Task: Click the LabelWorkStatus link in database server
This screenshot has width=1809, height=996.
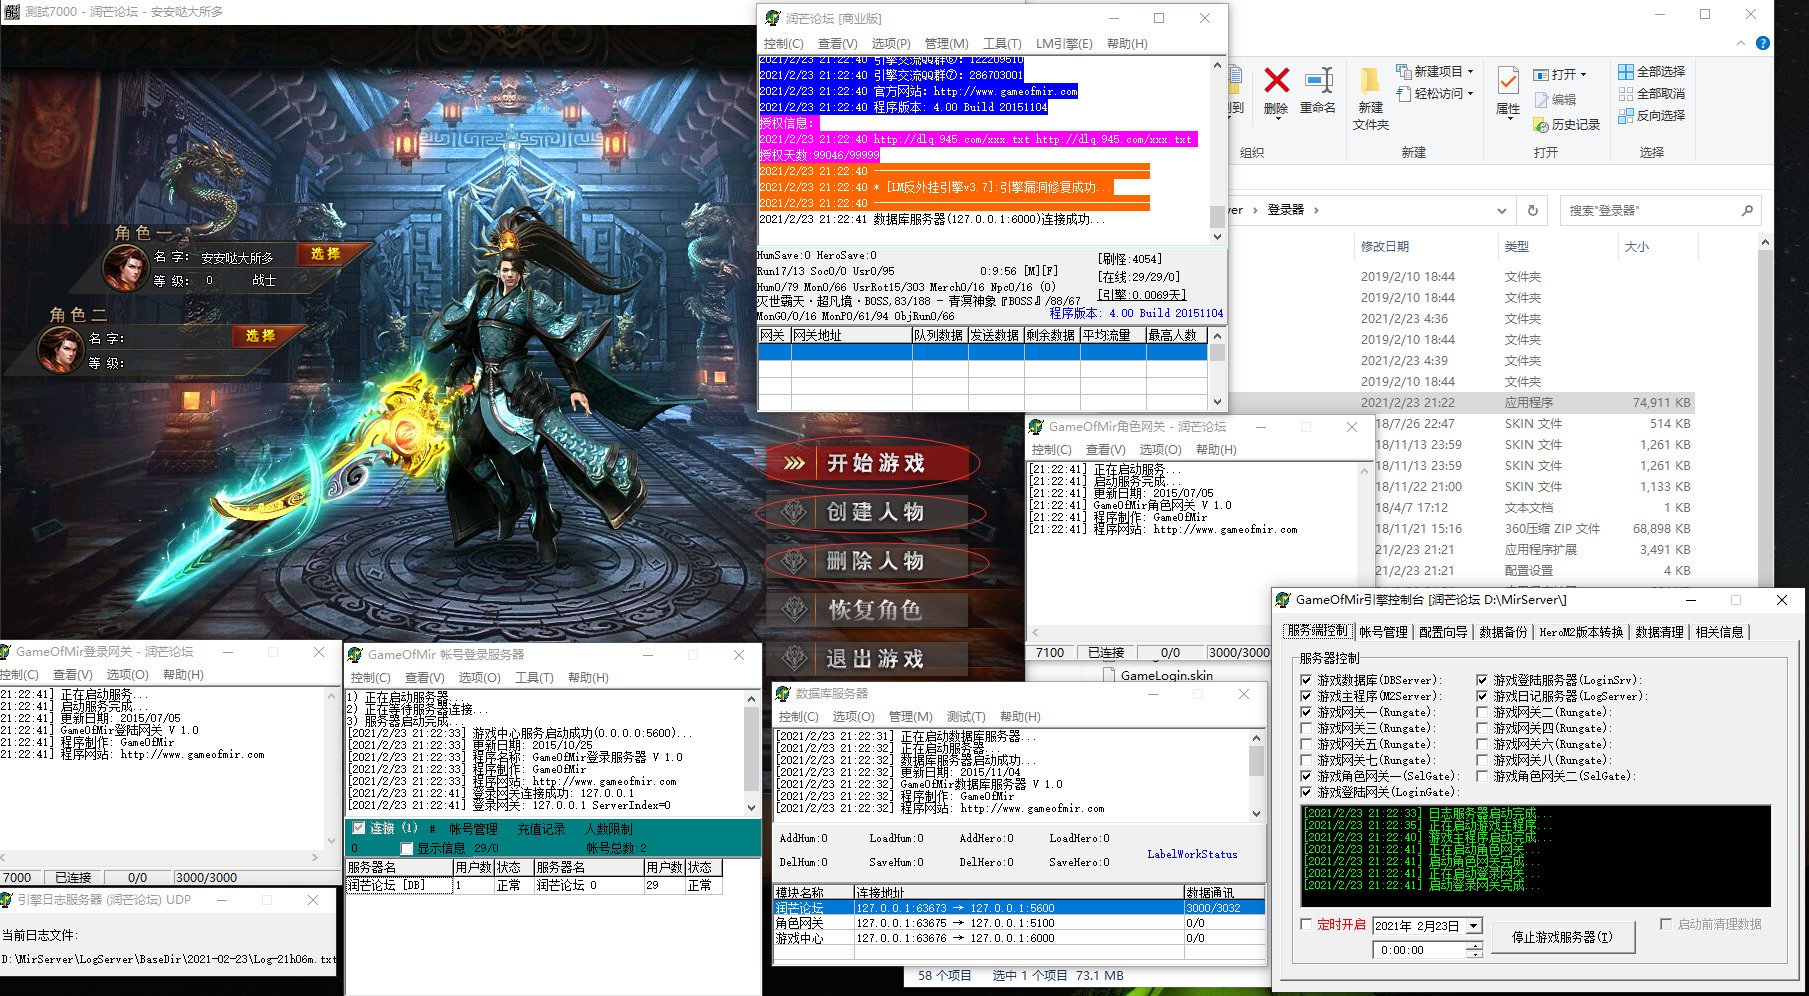Action: tap(1192, 854)
